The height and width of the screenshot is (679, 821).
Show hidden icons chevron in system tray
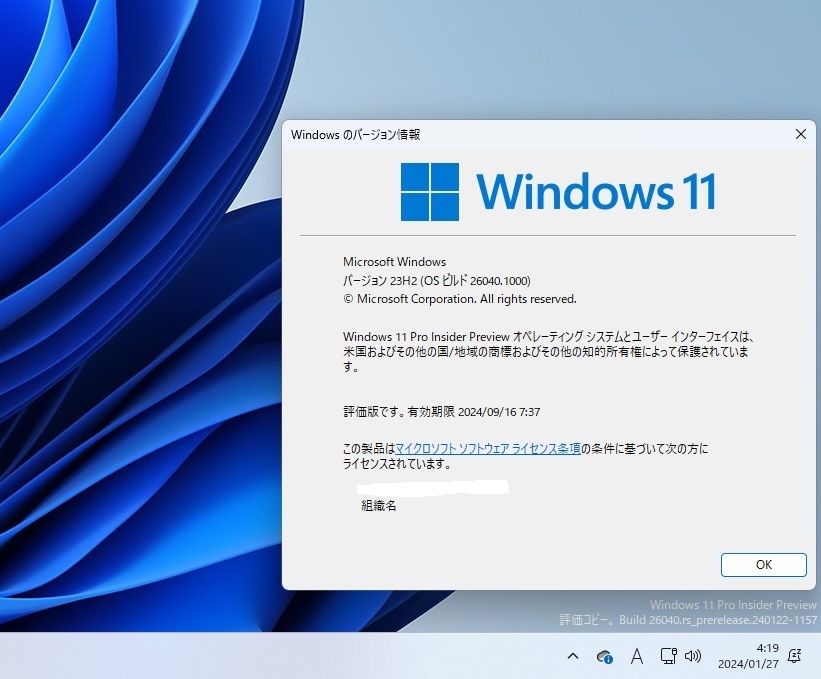coord(573,655)
